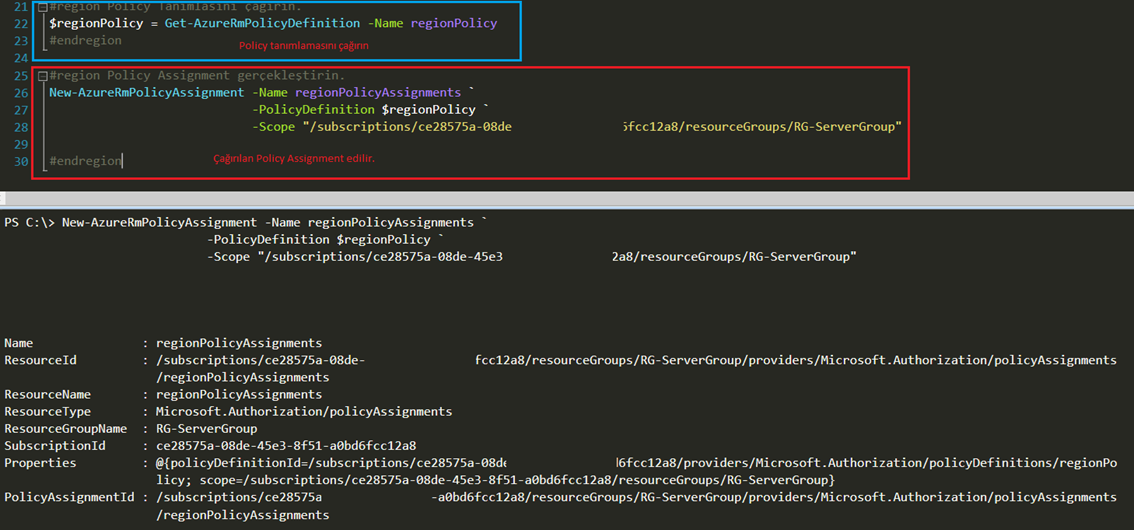Image resolution: width=1134 pixels, height=530 pixels.
Task: Click the 'SubscriptionId' output label
Action: coord(55,447)
